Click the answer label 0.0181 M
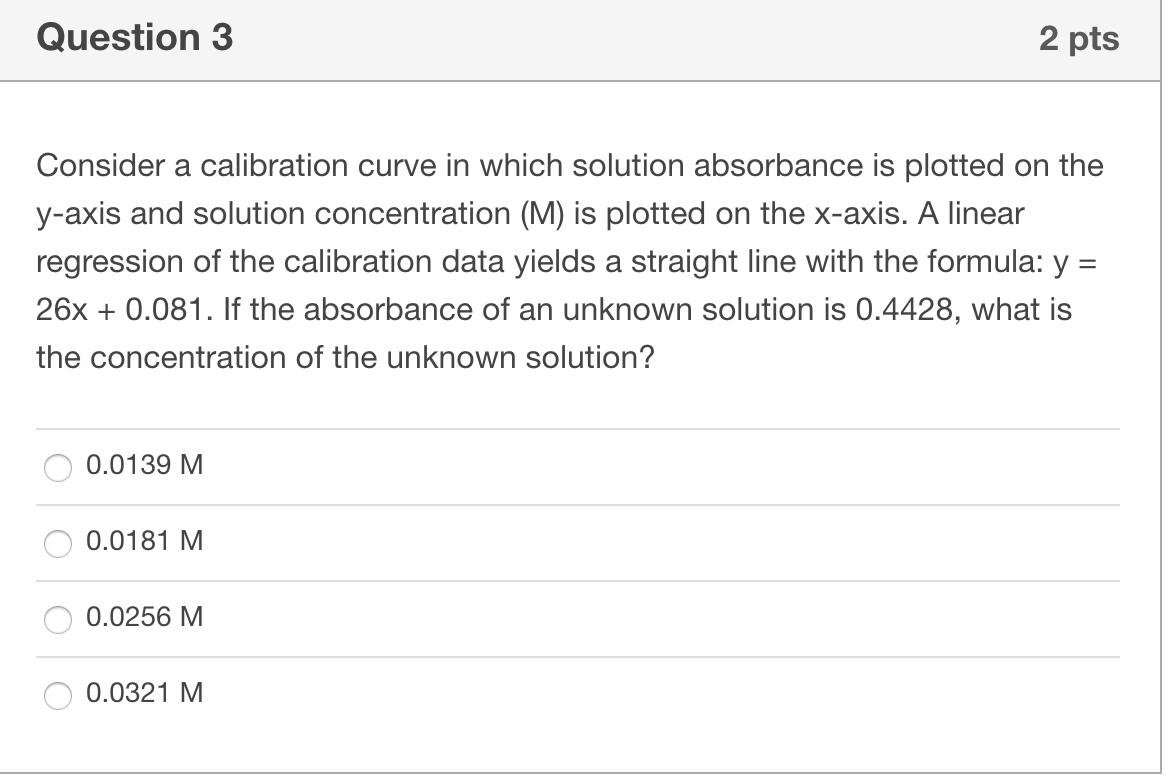The image size is (1168, 782). [x=144, y=541]
